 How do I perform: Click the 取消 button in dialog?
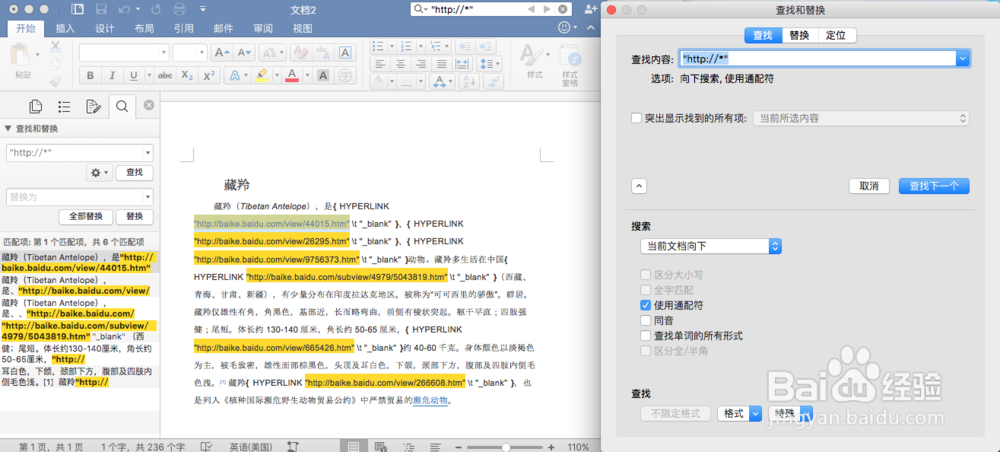pos(869,186)
